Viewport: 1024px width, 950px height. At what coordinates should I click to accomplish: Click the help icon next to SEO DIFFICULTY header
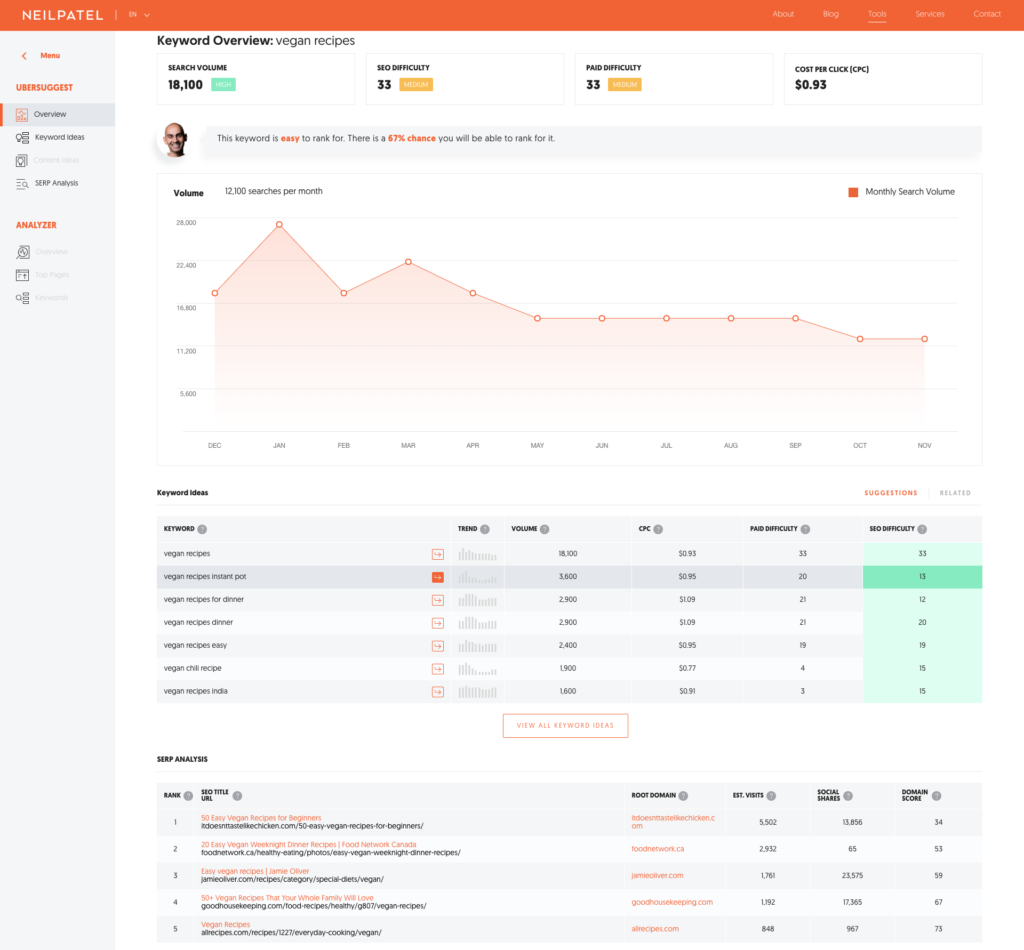pyautogui.click(x=922, y=530)
